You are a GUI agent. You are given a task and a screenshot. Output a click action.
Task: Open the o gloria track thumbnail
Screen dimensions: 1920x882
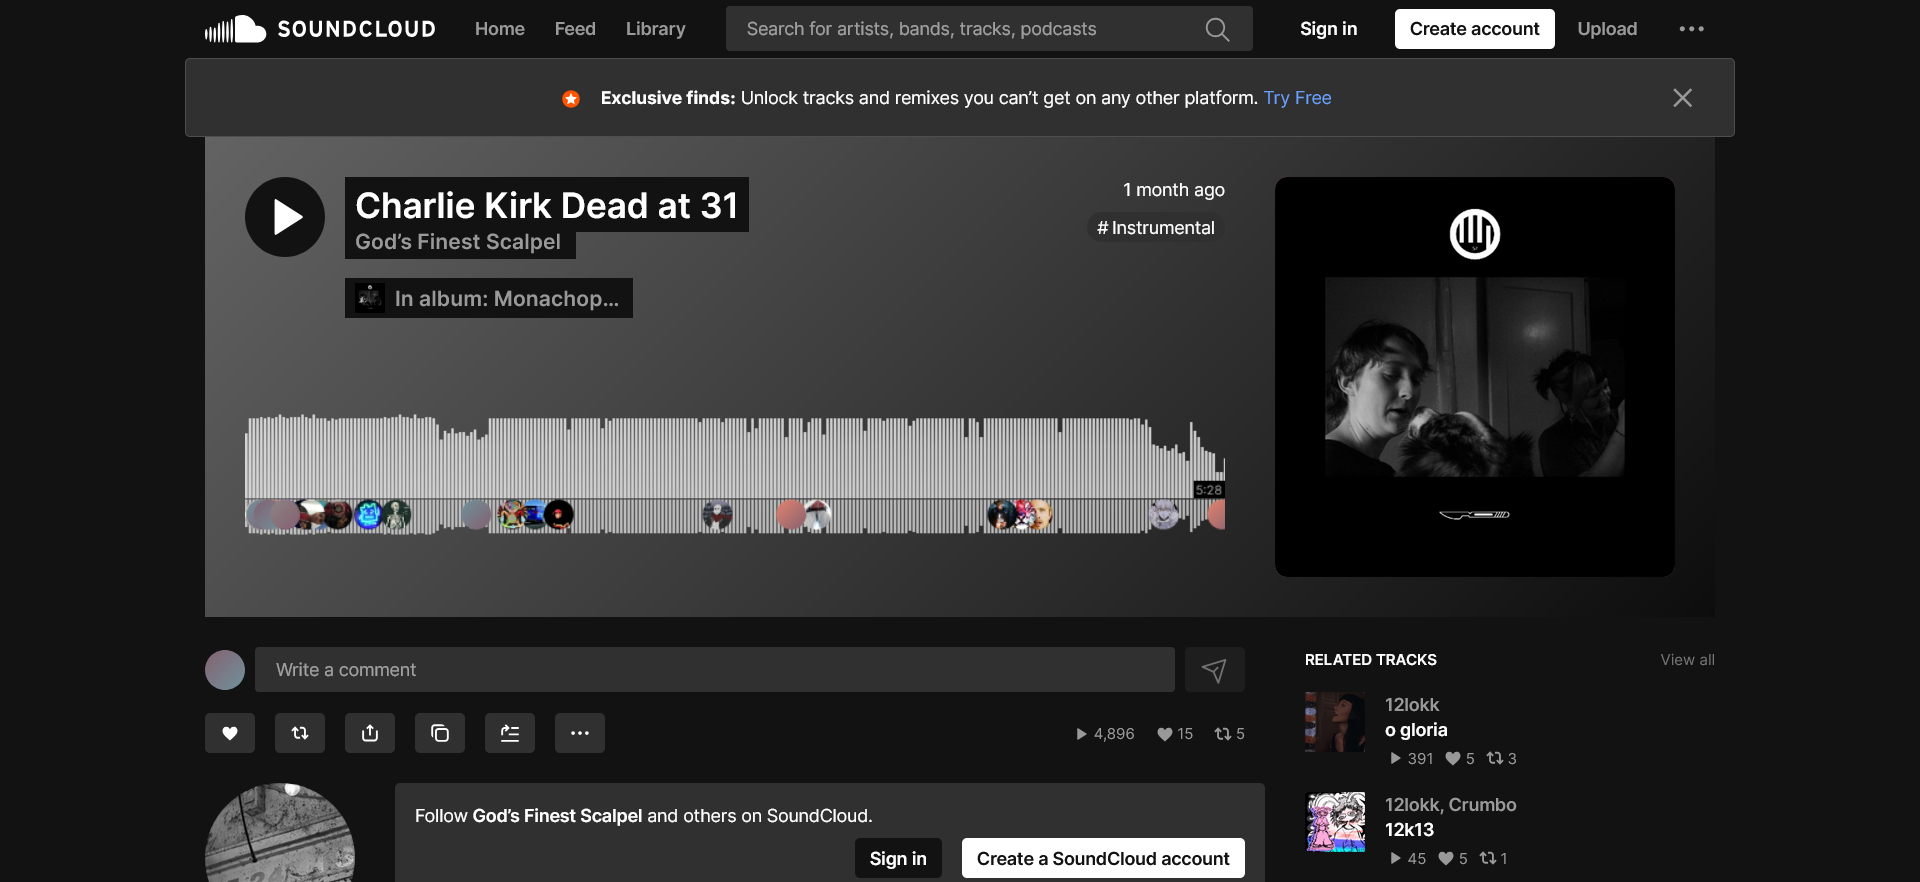1335,722
